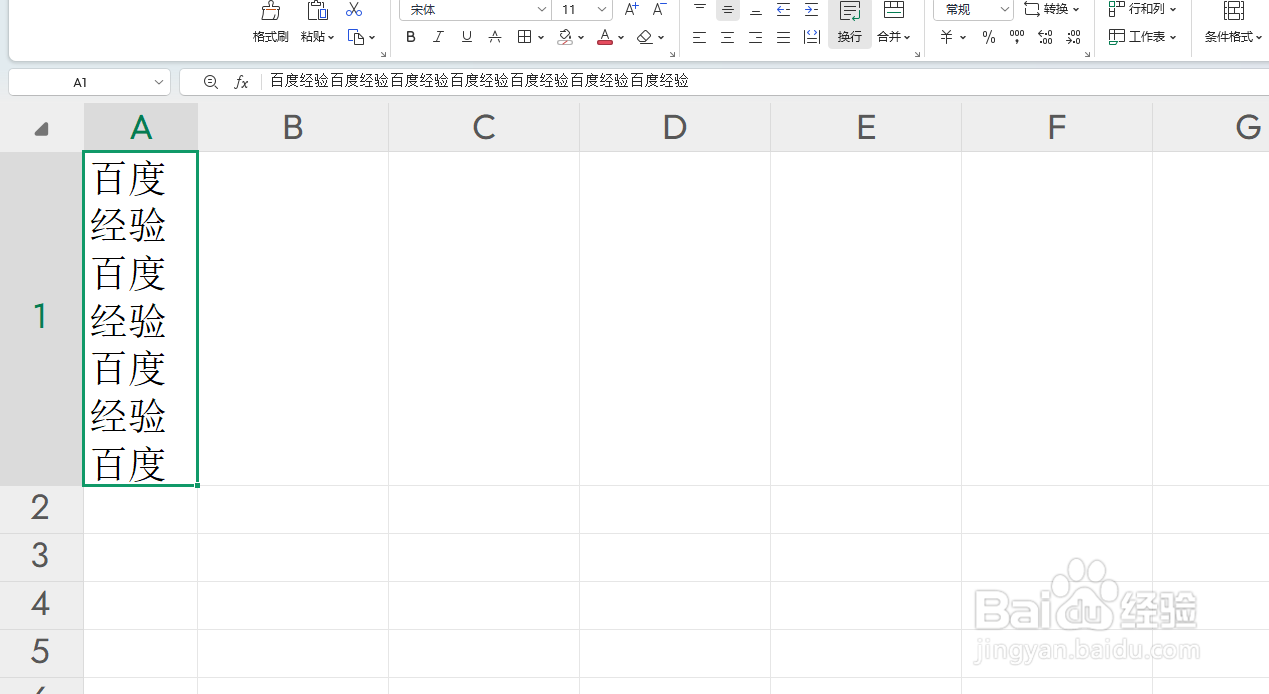Toggle Bold formatting
The height and width of the screenshot is (694, 1269).
pos(411,37)
